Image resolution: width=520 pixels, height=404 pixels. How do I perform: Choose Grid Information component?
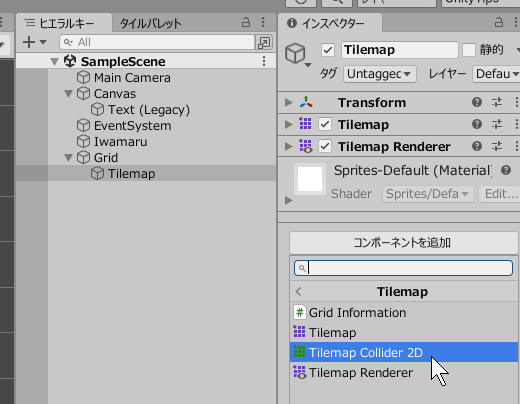[404, 313]
